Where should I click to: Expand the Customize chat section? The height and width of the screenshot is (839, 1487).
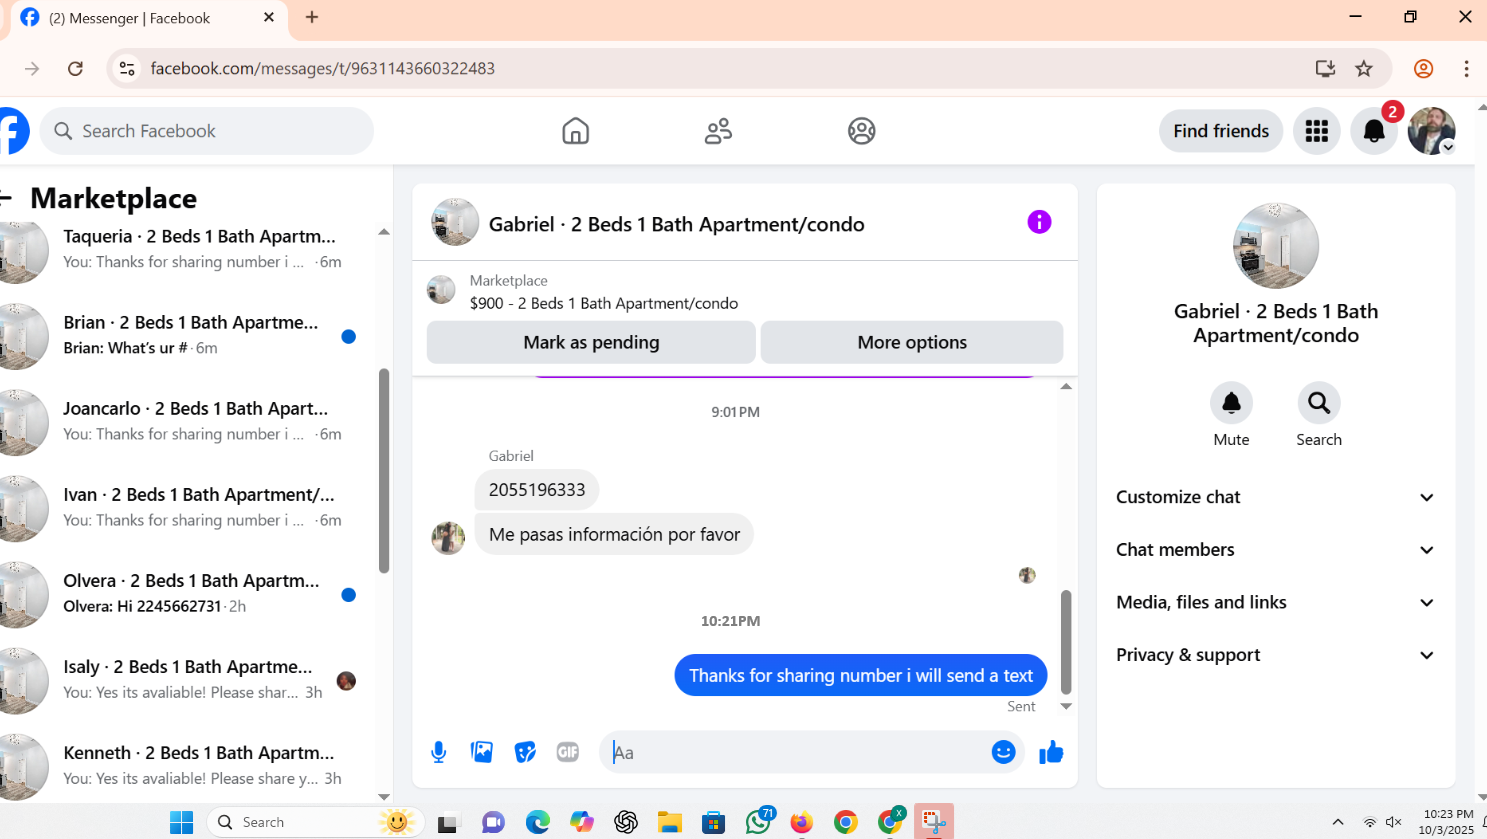click(x=1275, y=497)
